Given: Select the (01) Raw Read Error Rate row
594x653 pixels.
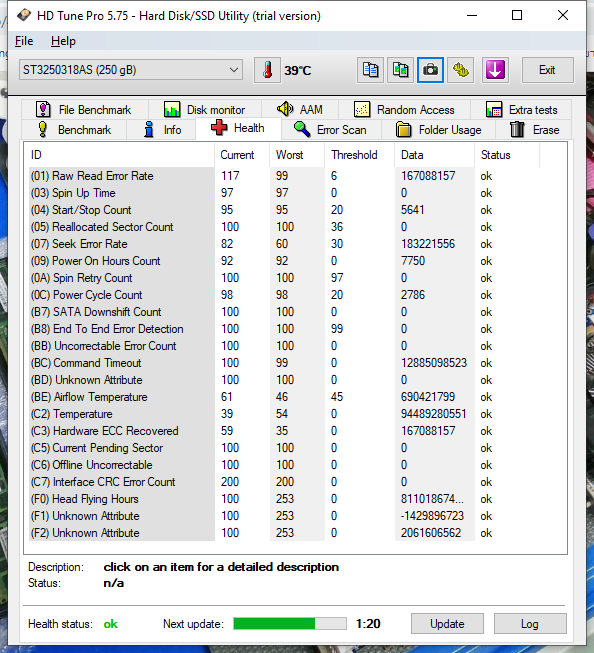Looking at the screenshot, I should [x=284, y=176].
